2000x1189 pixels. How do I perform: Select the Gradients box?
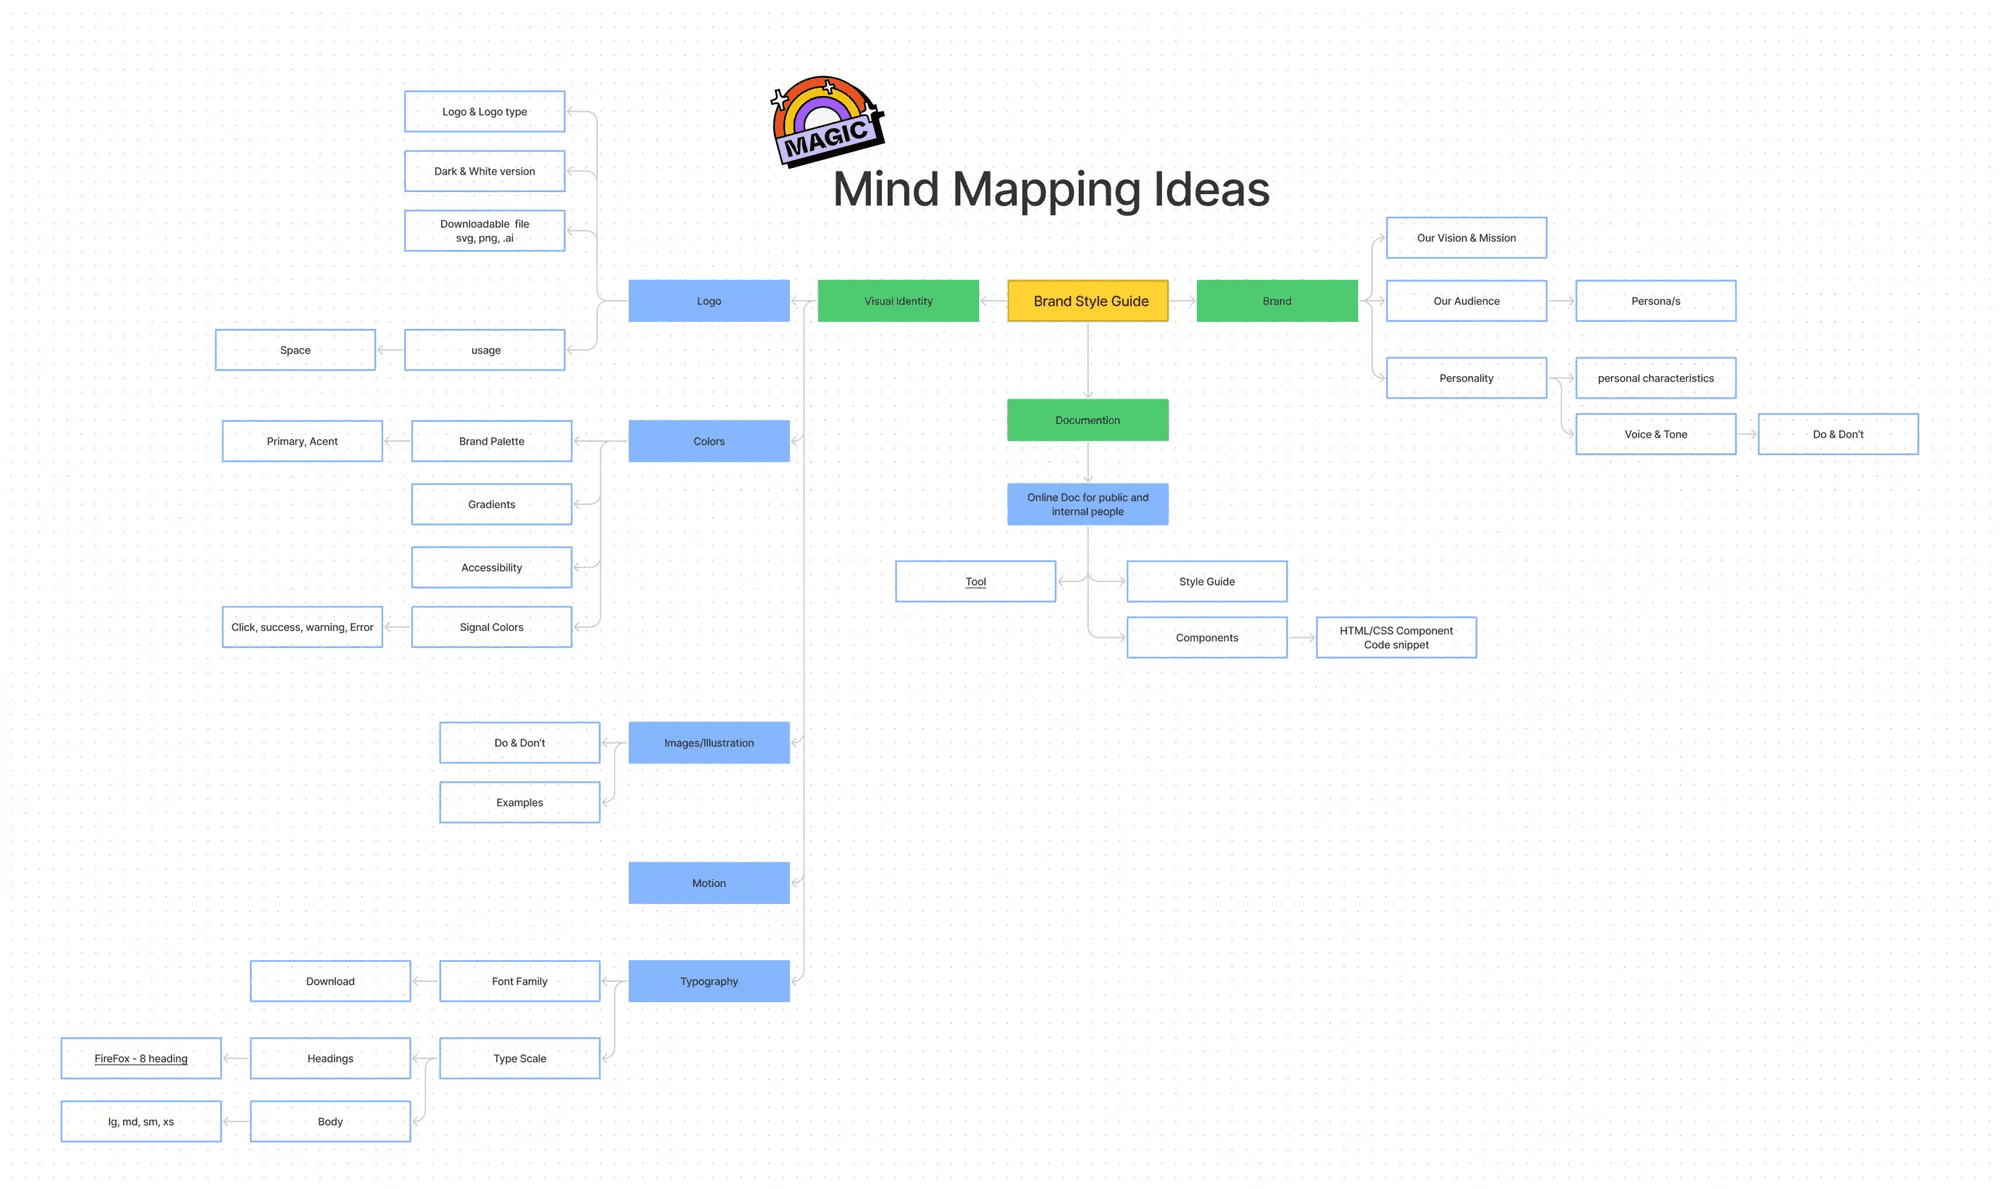click(x=492, y=504)
